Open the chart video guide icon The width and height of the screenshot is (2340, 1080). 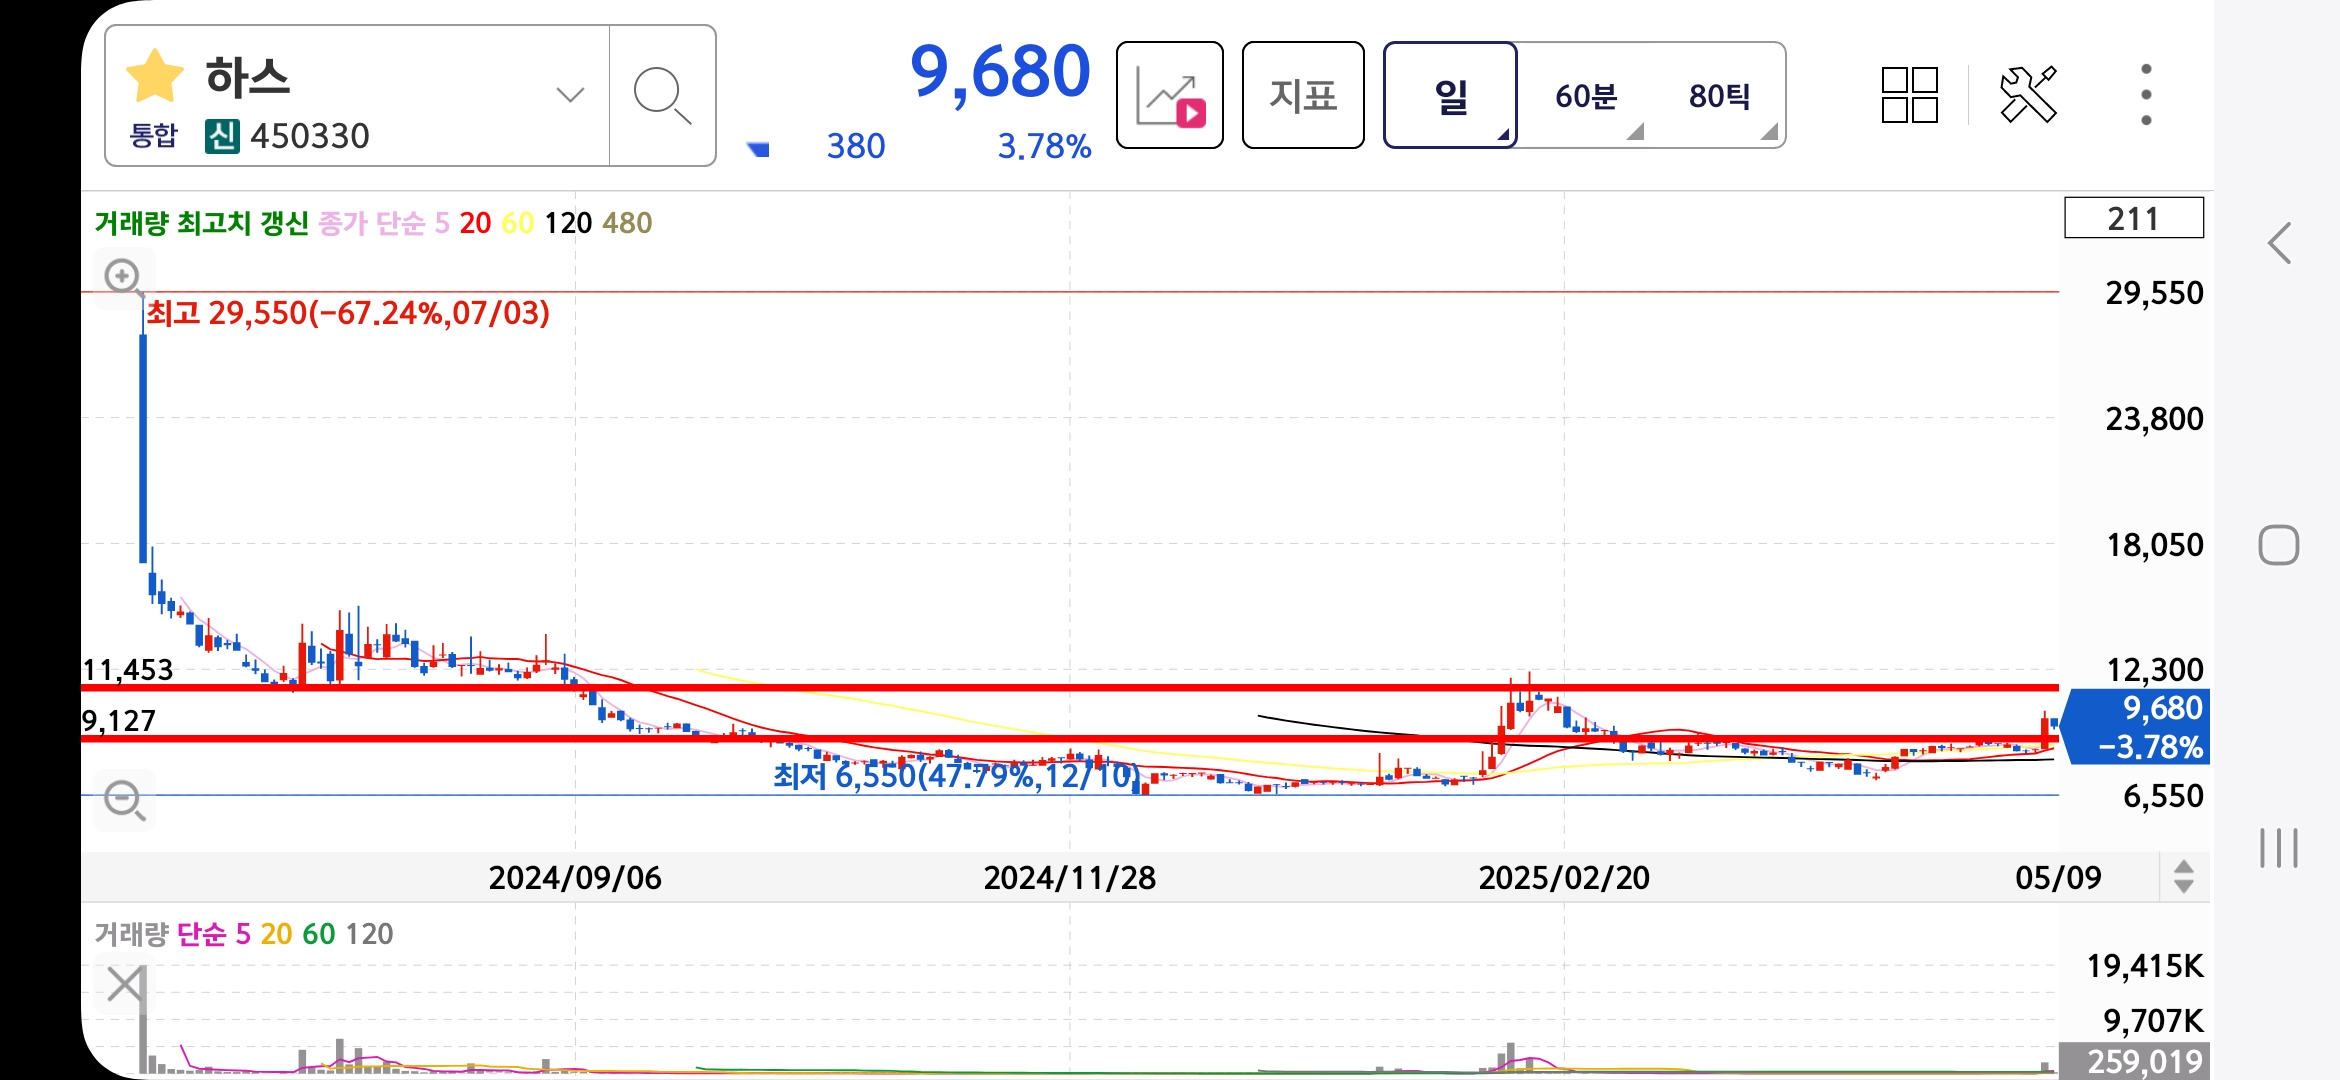click(x=1170, y=96)
